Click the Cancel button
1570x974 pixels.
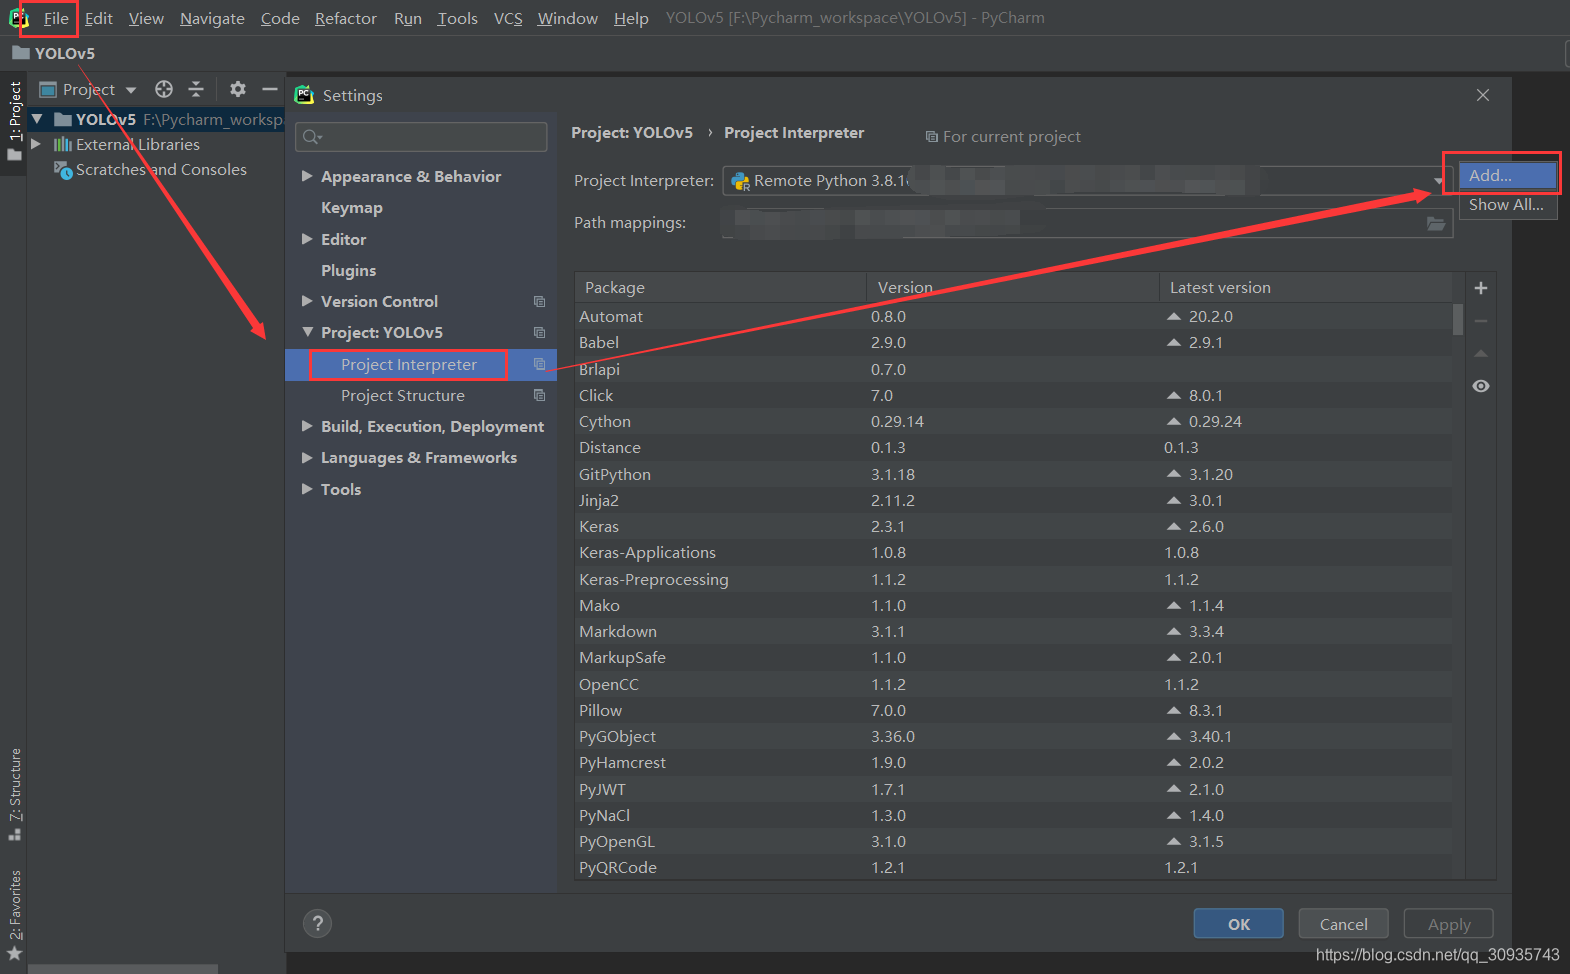[x=1343, y=924]
